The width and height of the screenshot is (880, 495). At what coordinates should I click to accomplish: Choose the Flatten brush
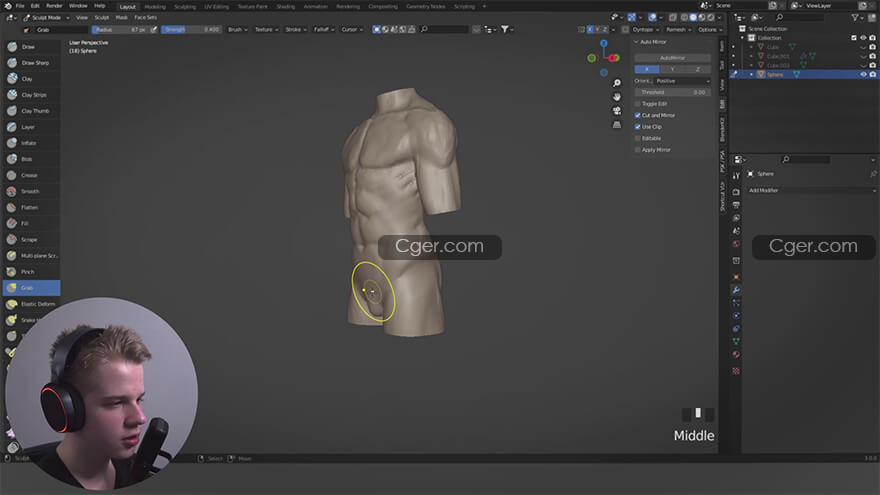click(x=31, y=208)
